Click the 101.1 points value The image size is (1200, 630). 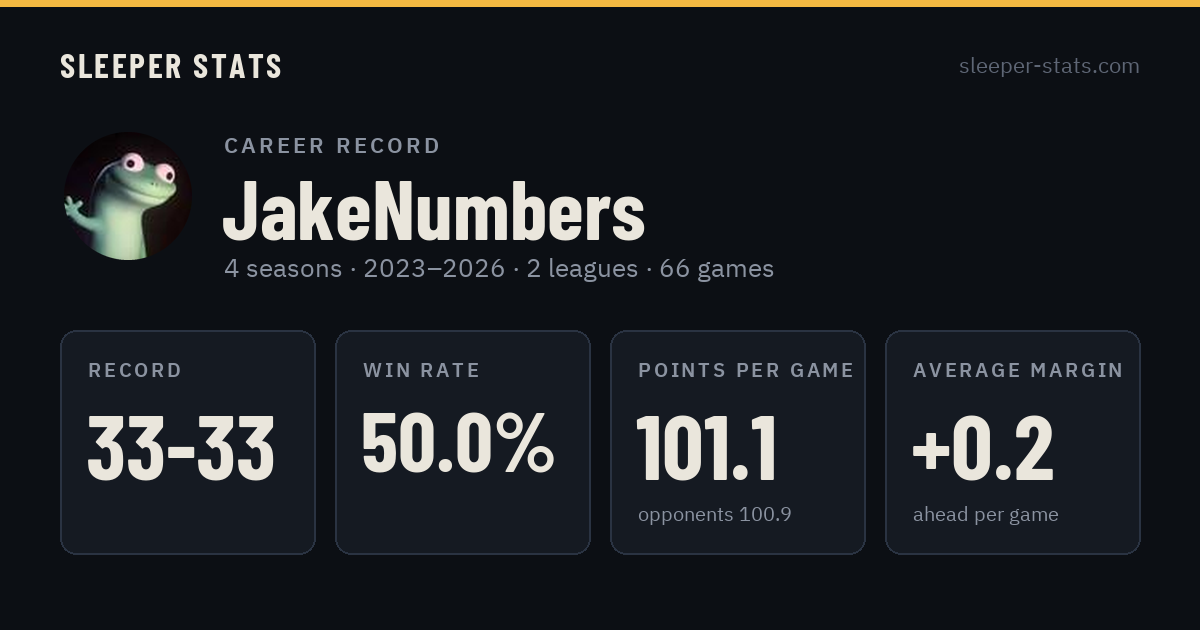(707, 448)
